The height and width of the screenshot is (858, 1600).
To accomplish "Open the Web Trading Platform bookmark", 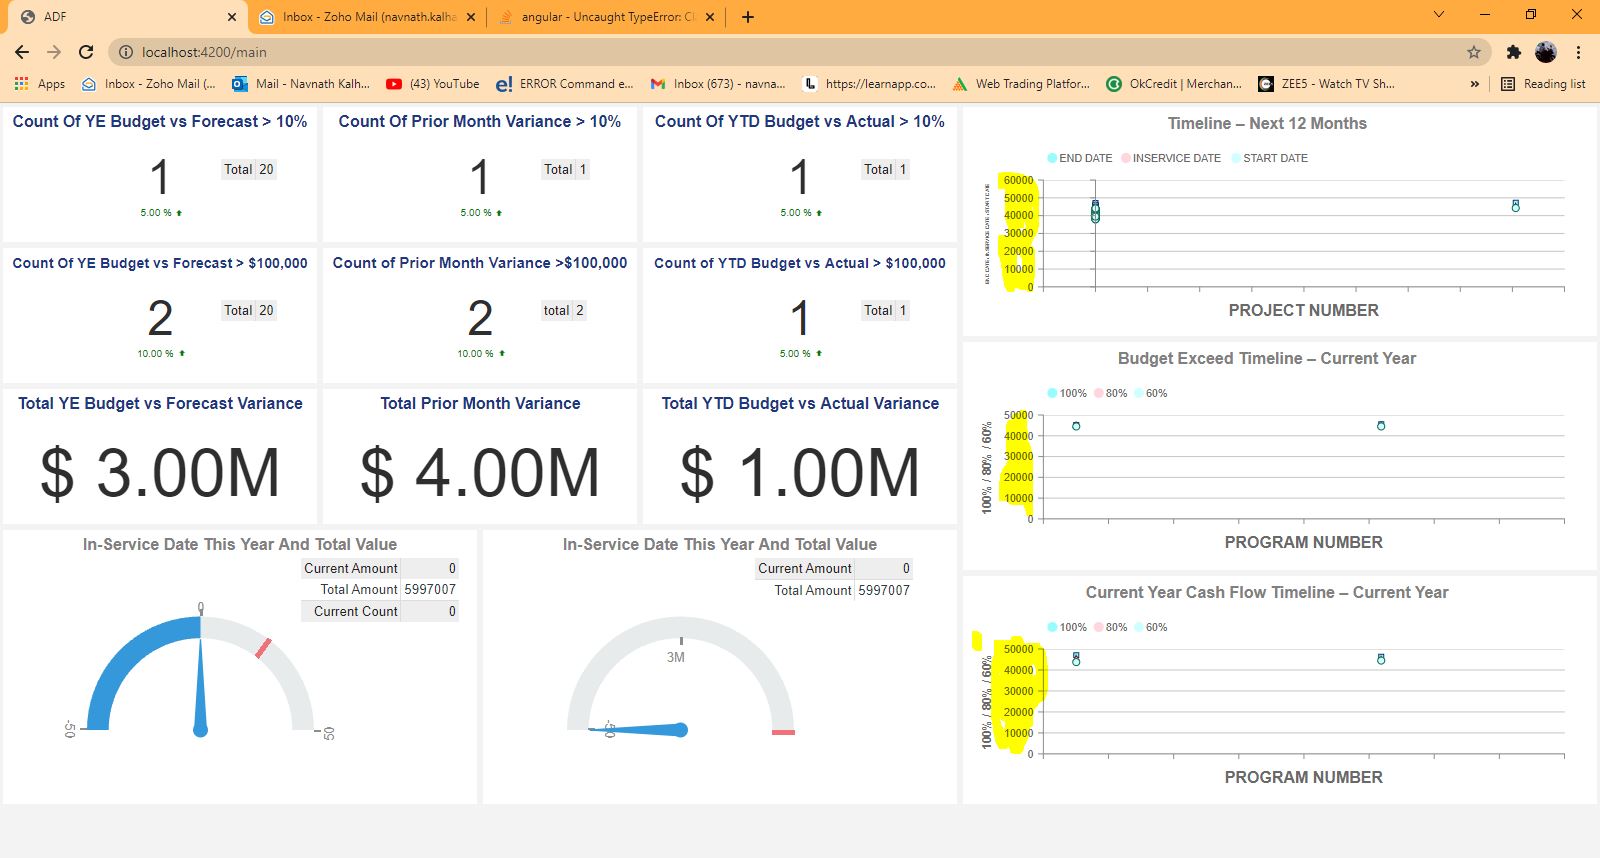I will 1021,84.
